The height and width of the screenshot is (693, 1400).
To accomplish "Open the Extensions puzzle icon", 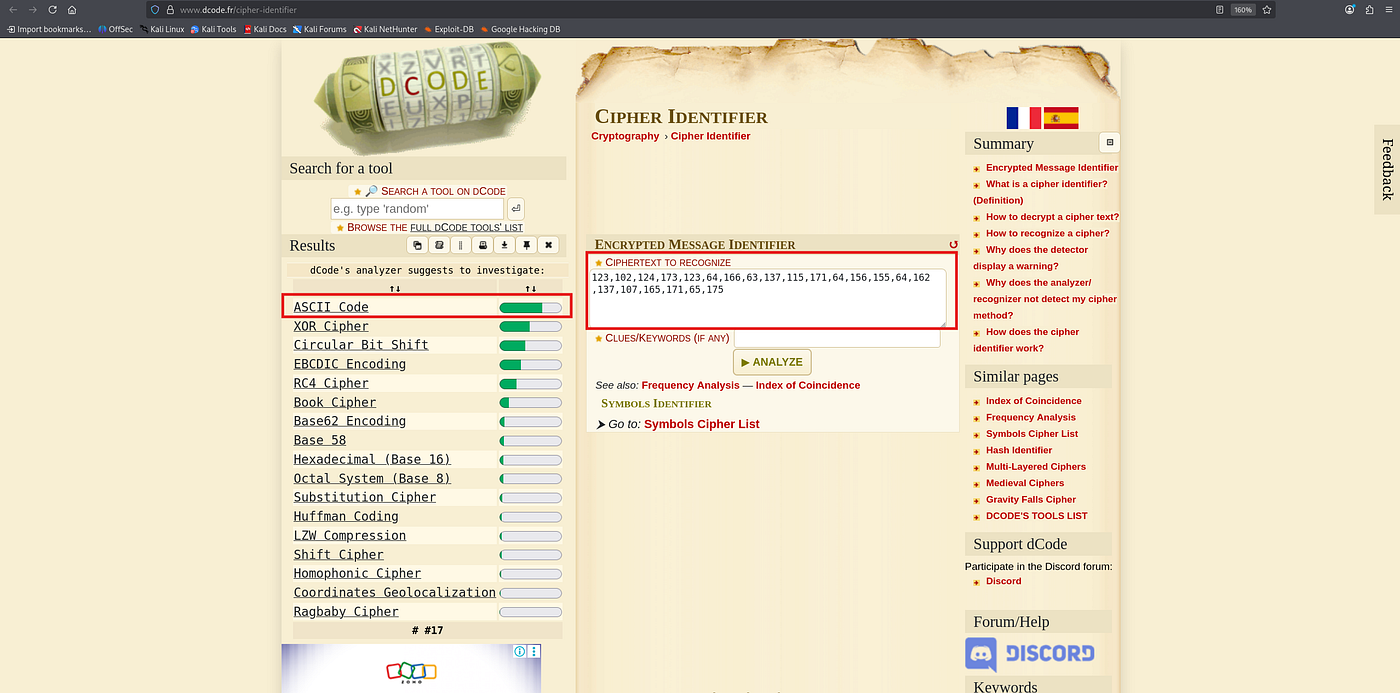I will (x=1369, y=9).
